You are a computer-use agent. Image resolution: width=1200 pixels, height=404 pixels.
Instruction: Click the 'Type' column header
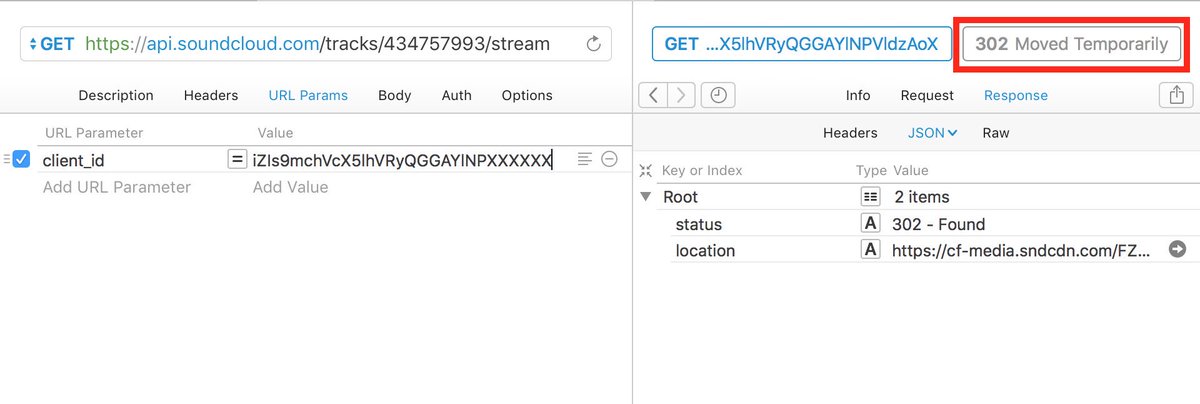(x=871, y=171)
